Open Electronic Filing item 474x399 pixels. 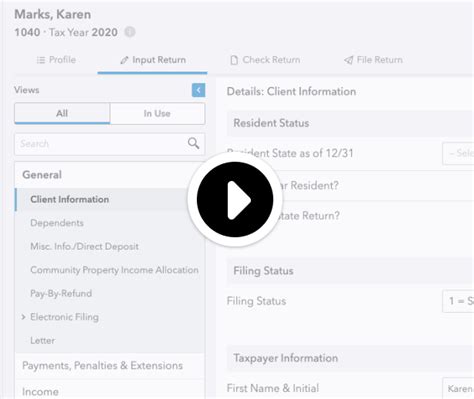[64, 317]
